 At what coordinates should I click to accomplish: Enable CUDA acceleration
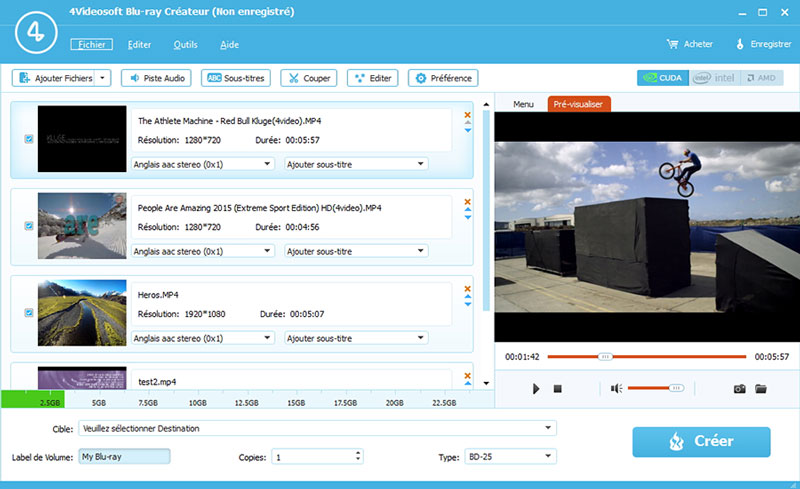point(663,78)
